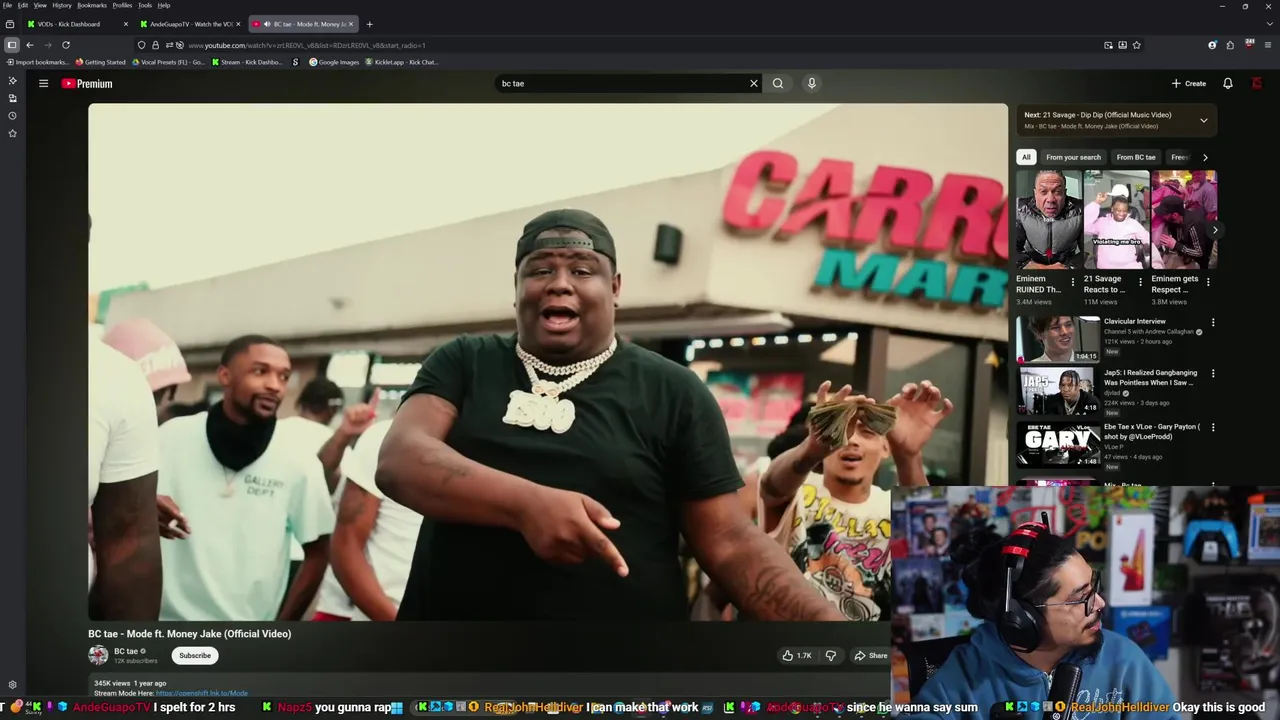Open more options for Clavicular Interview

click(x=1213, y=323)
